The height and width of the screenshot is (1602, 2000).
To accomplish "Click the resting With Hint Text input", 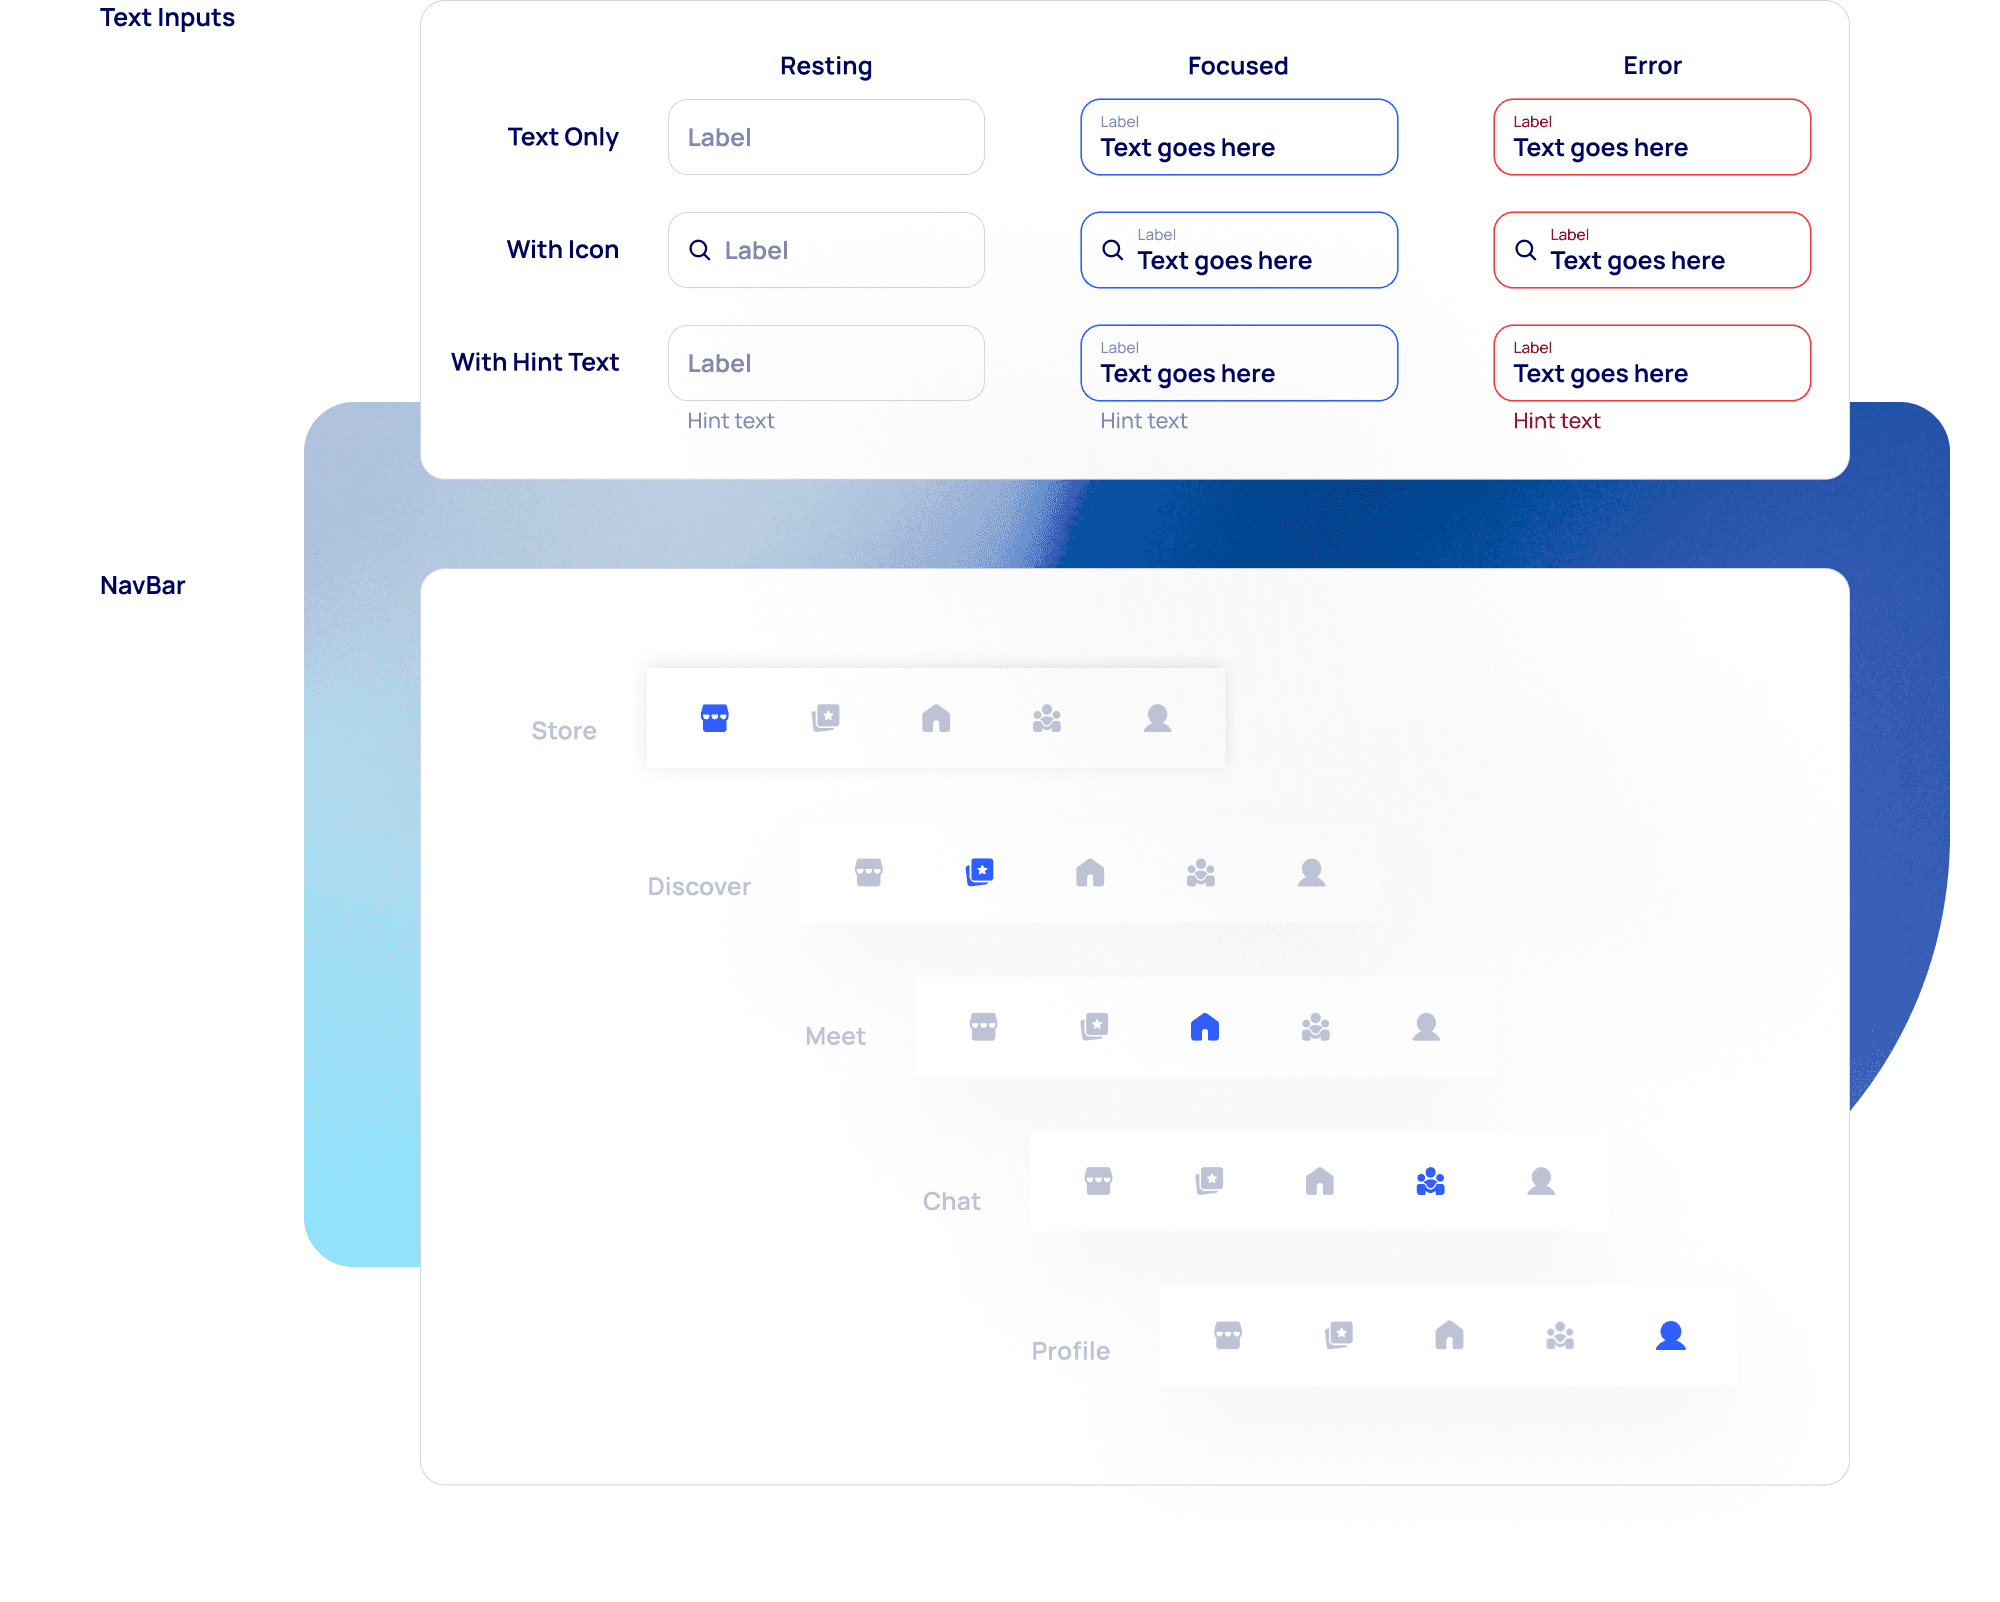I will (x=826, y=363).
